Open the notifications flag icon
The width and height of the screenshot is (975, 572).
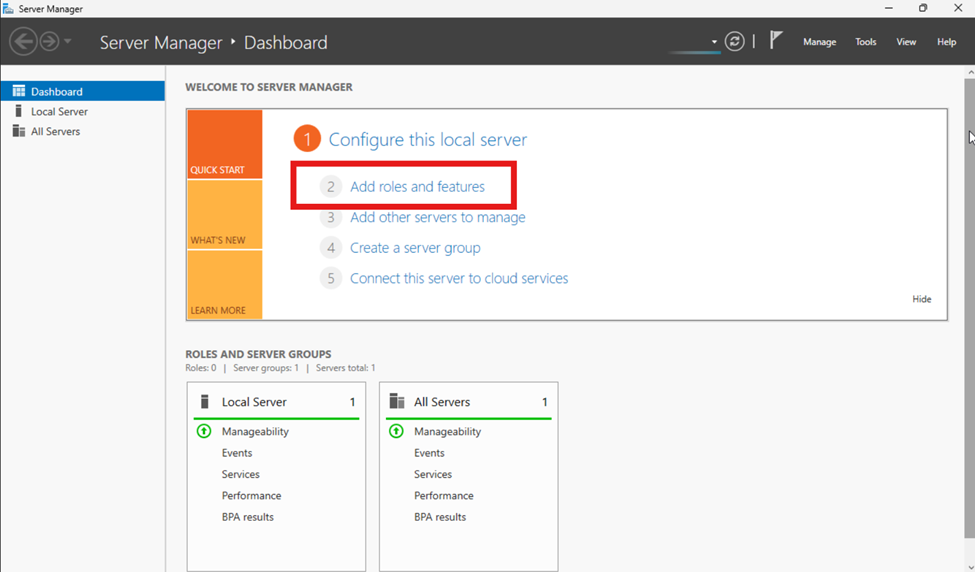[776, 41]
